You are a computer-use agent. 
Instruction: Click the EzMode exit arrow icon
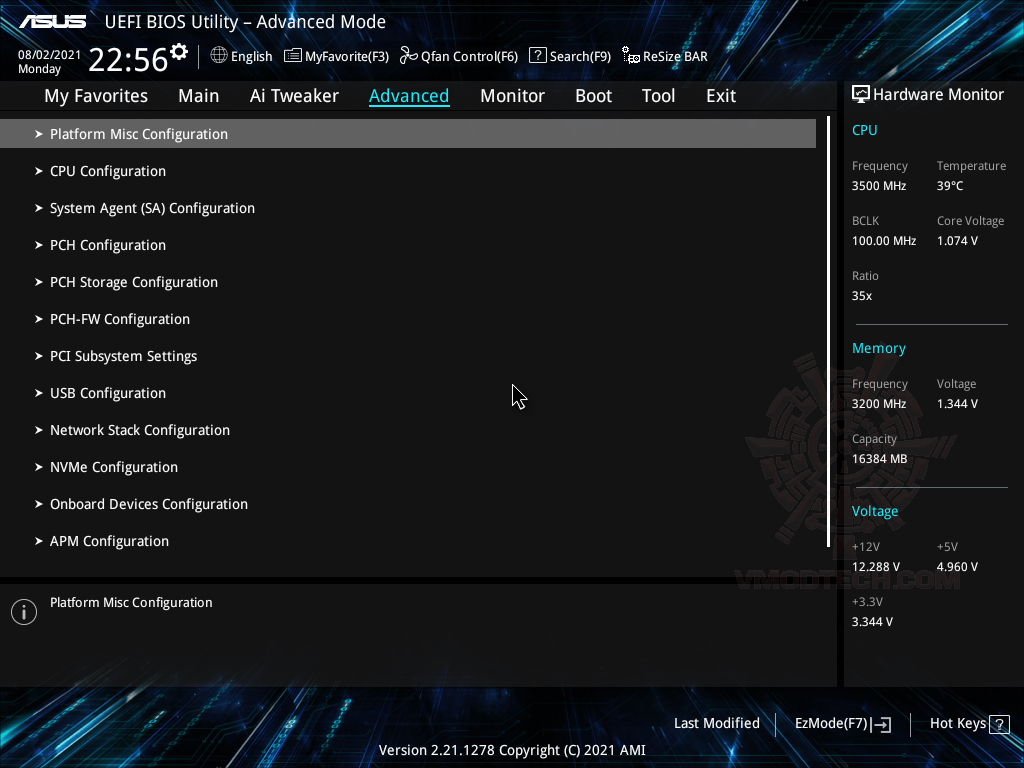pos(881,724)
